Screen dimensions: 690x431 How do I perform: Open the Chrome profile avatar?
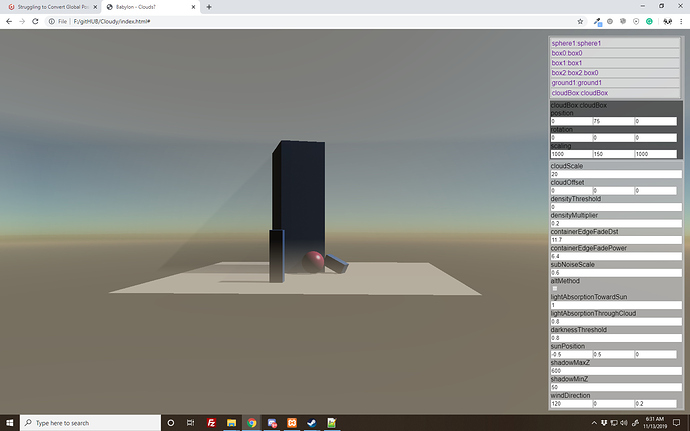point(668,21)
